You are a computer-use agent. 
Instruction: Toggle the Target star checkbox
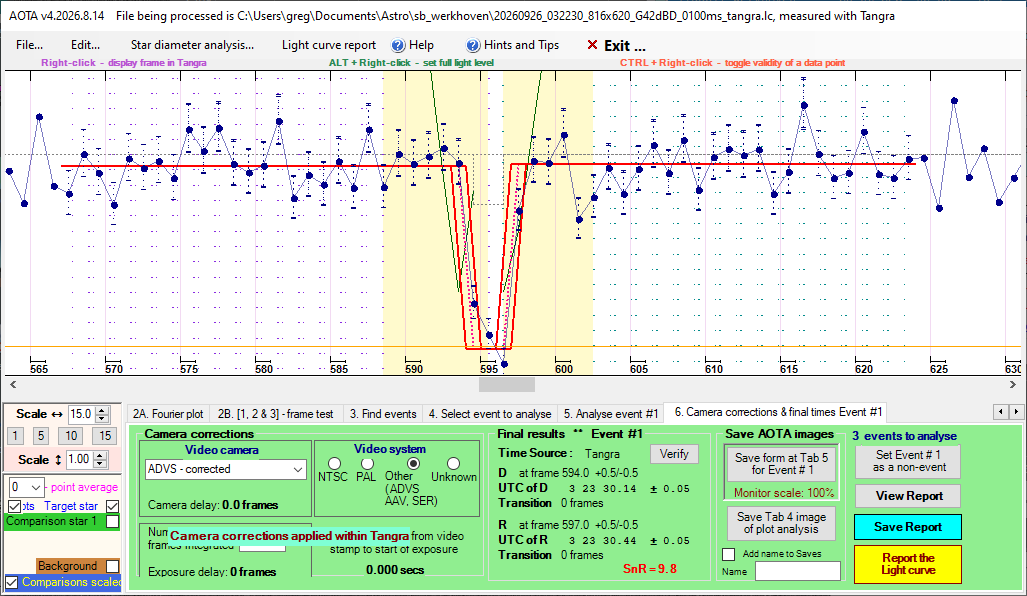113,506
